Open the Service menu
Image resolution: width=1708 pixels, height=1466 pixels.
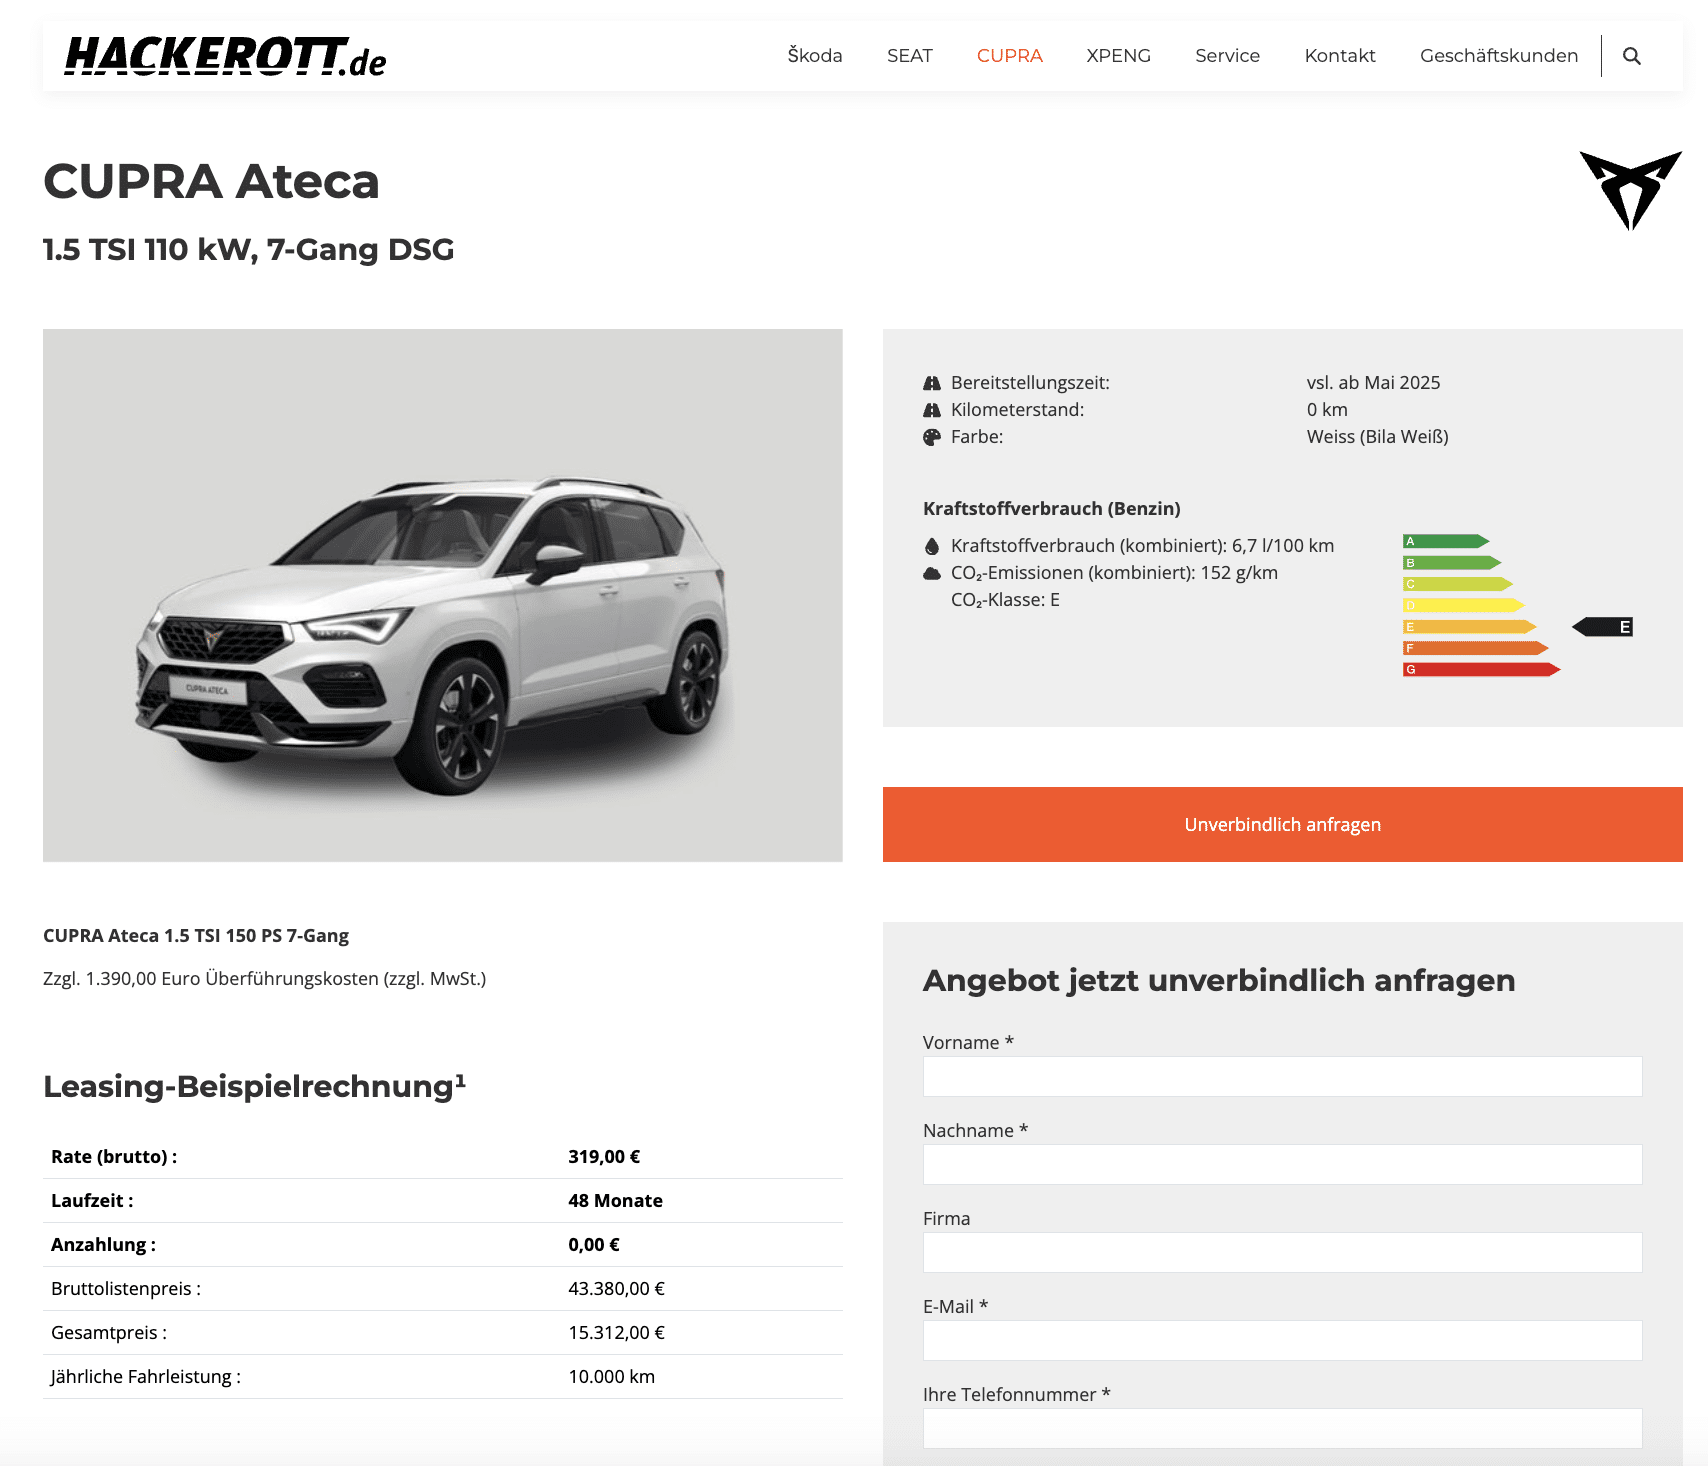coord(1227,56)
